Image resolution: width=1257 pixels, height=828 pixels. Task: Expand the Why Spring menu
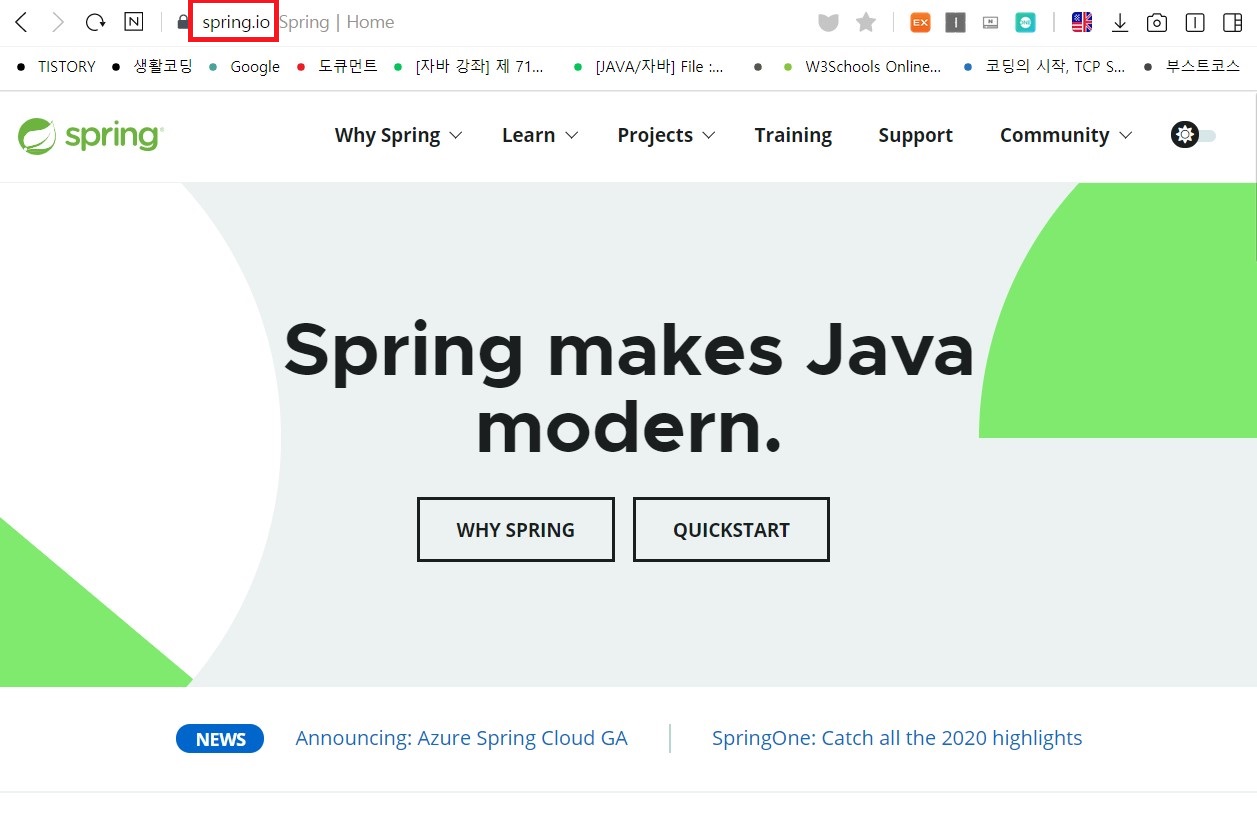point(398,135)
